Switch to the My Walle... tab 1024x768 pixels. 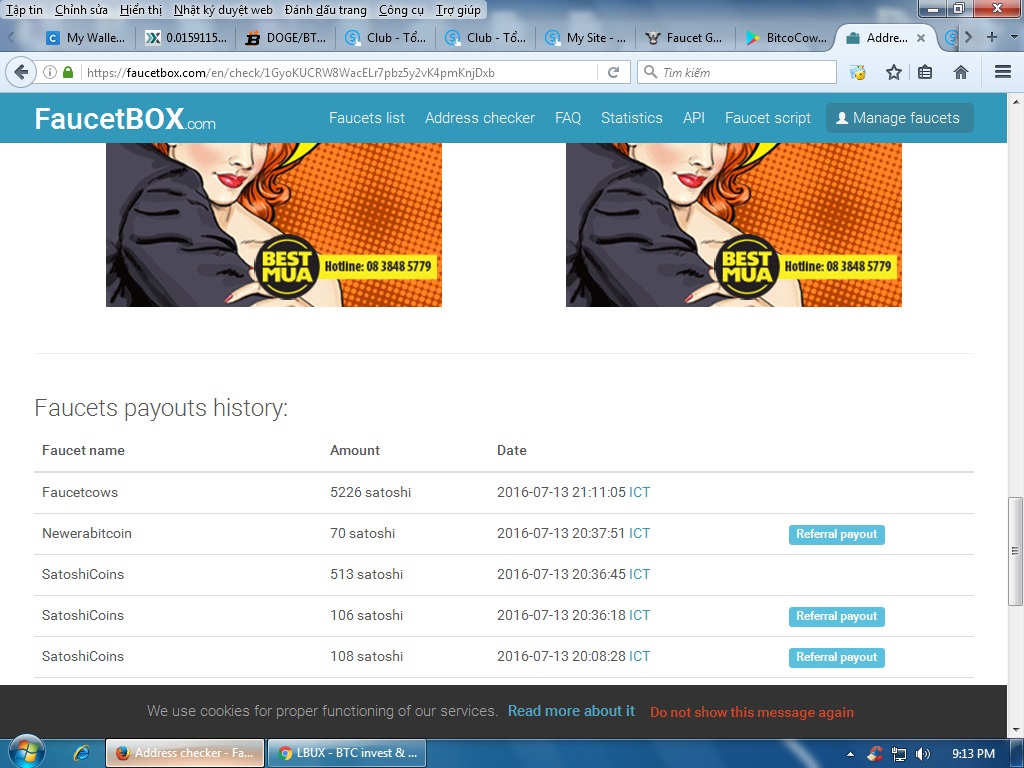[86, 38]
